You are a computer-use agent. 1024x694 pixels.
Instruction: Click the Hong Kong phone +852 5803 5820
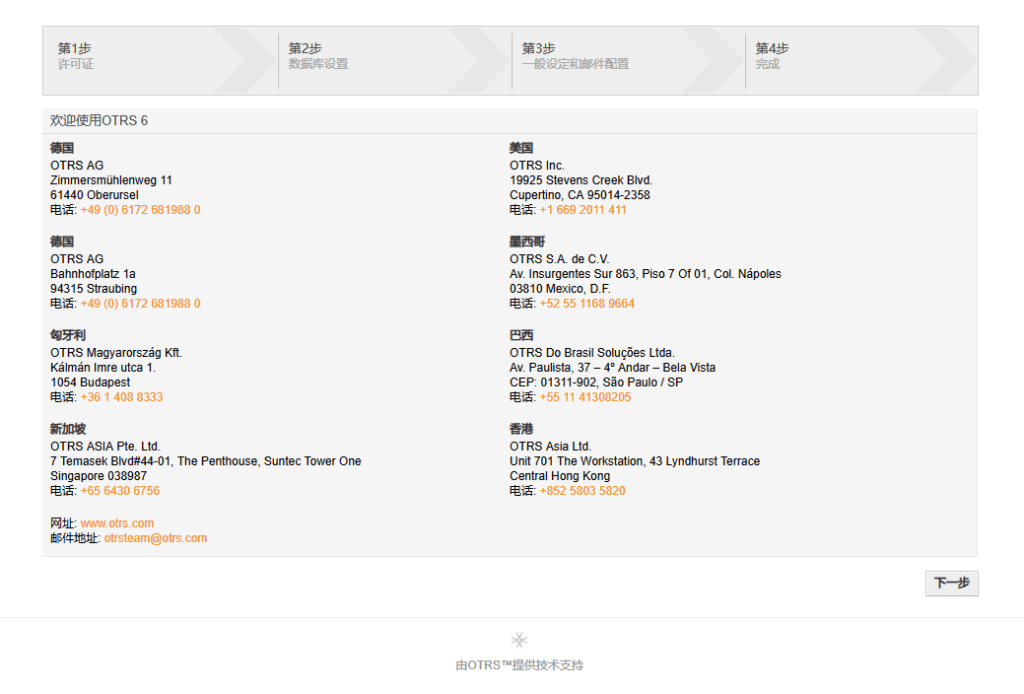click(583, 491)
